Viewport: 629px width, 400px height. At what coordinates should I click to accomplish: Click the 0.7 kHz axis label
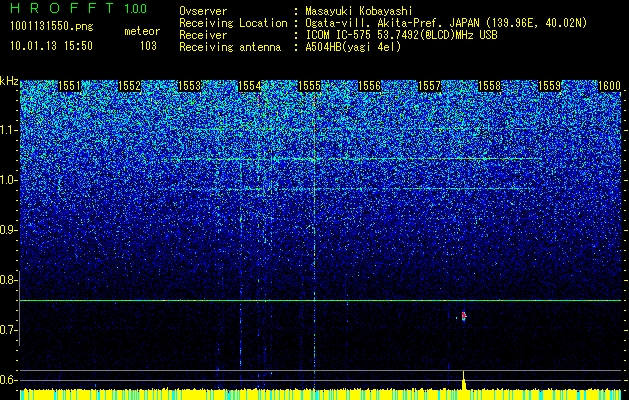[8, 330]
